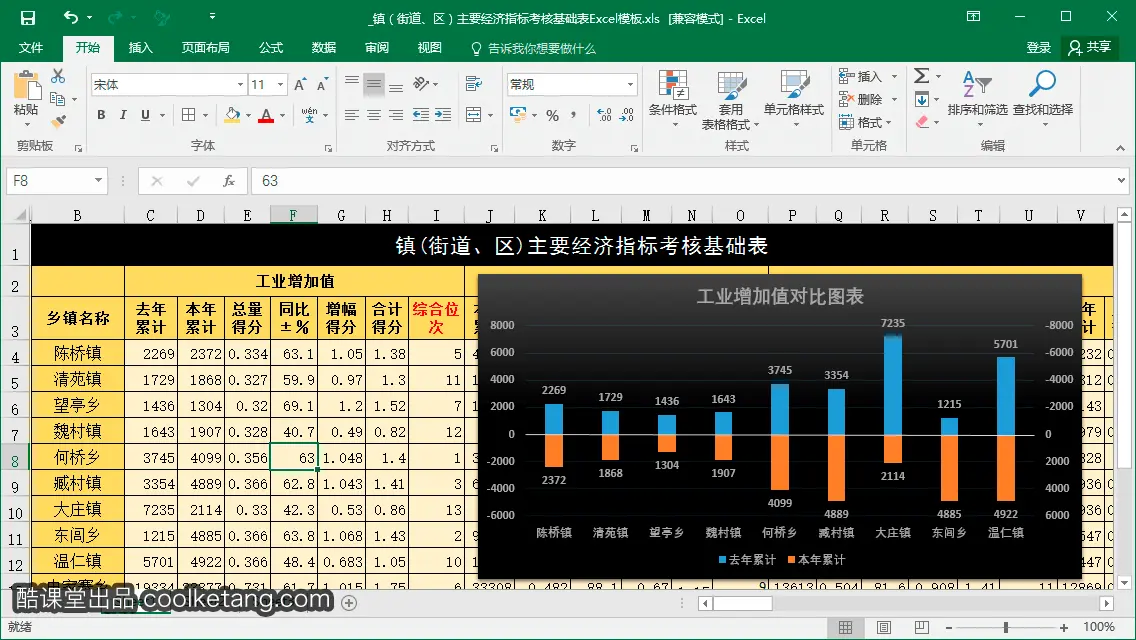Screen dimensions: 1136x640
Task: Click the insert function fx button
Action: (229, 180)
